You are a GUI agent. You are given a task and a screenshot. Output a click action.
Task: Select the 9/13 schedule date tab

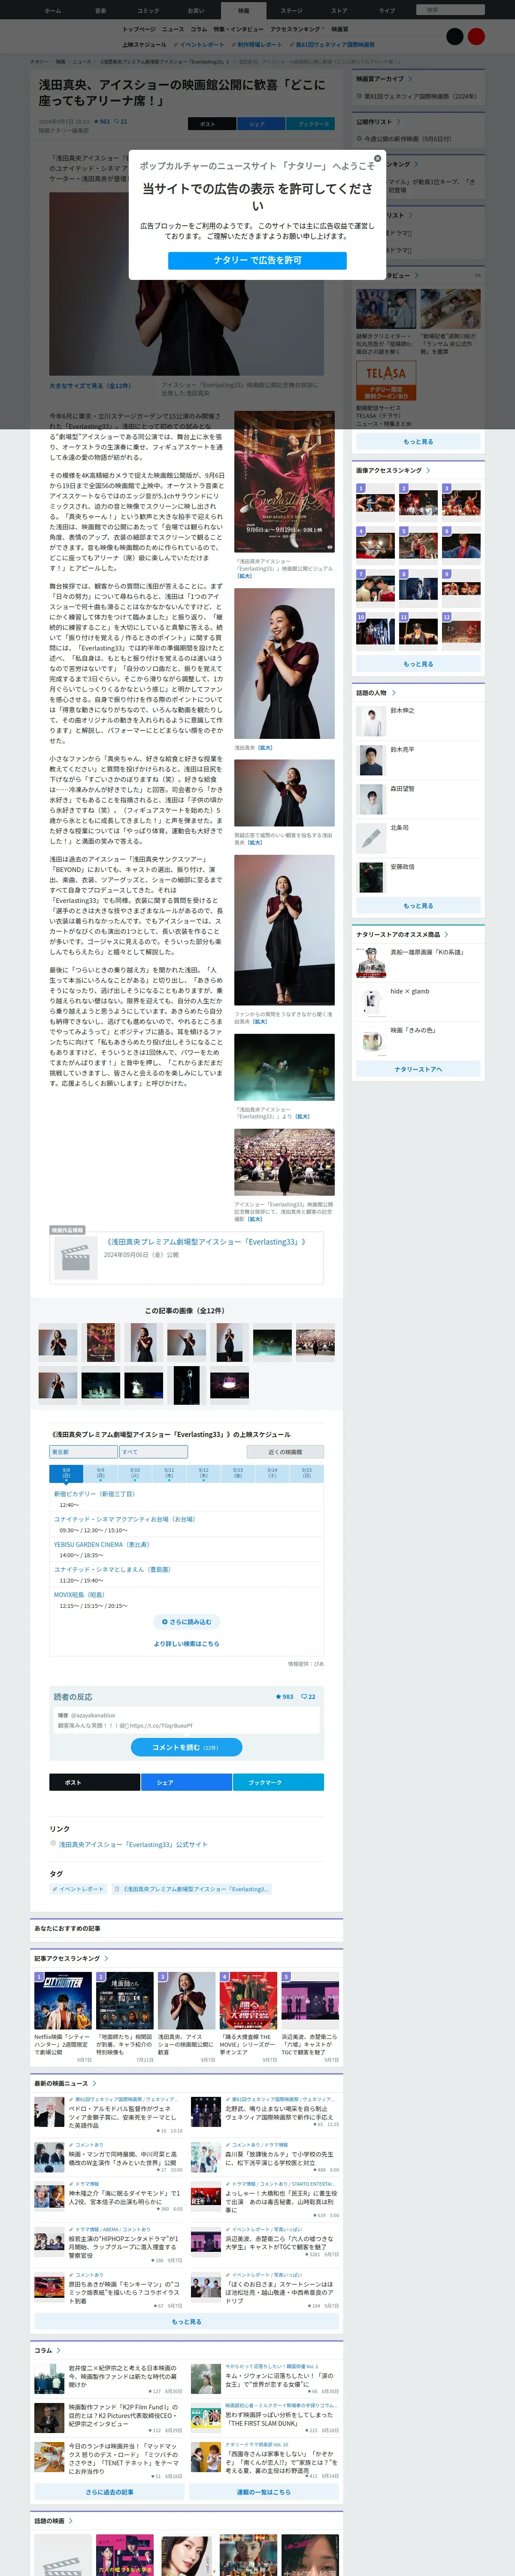click(238, 1473)
